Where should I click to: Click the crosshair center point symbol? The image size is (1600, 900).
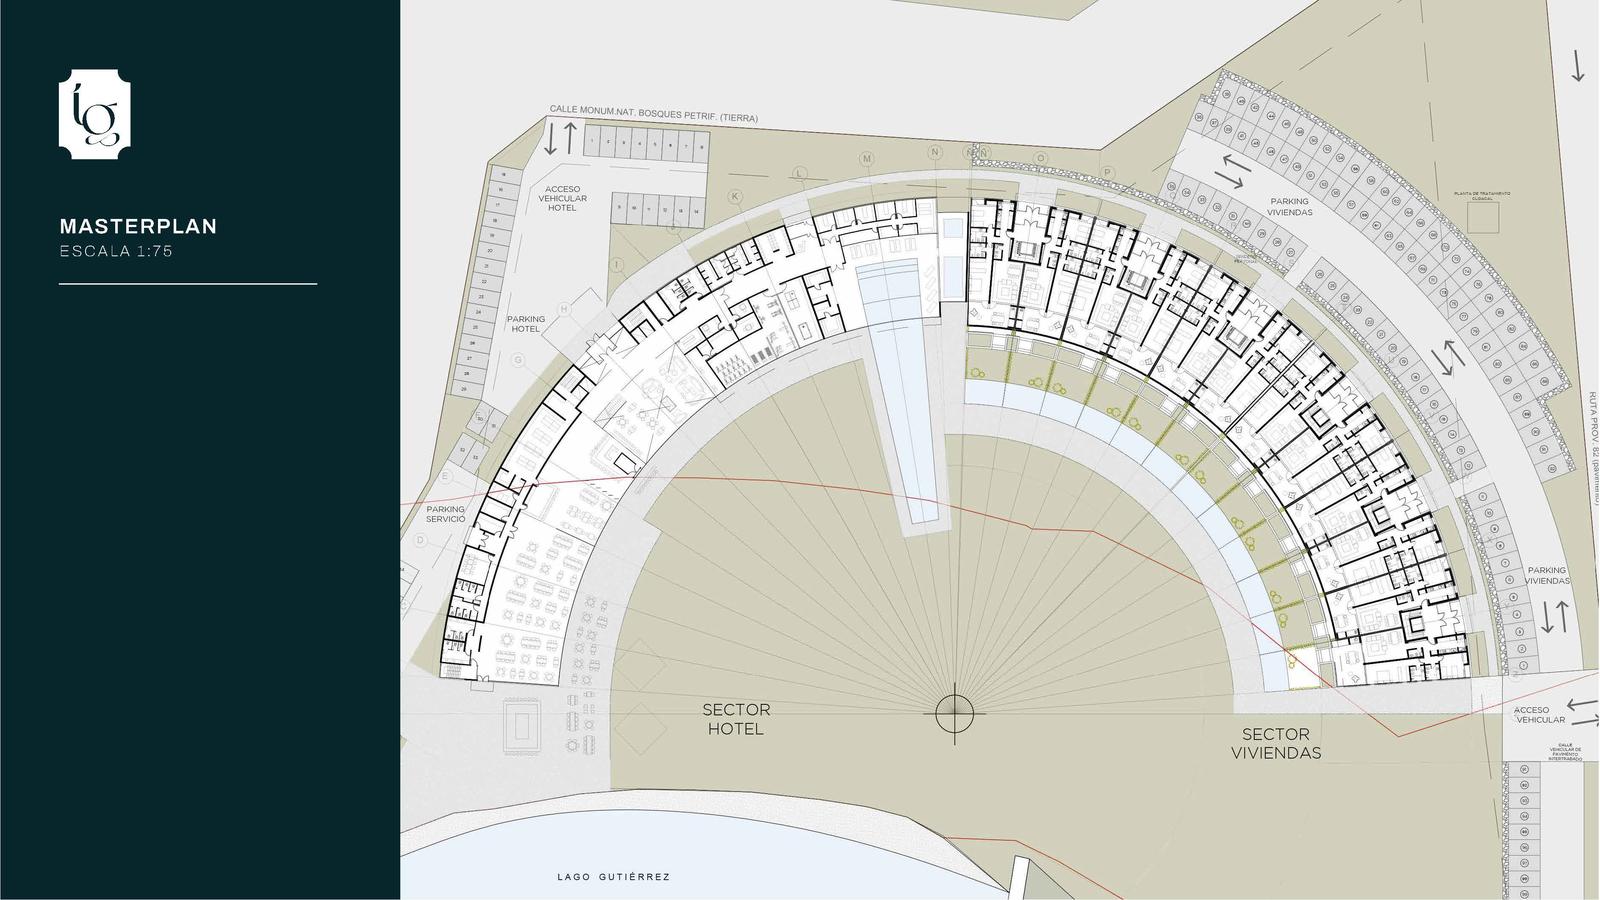coord(955,713)
